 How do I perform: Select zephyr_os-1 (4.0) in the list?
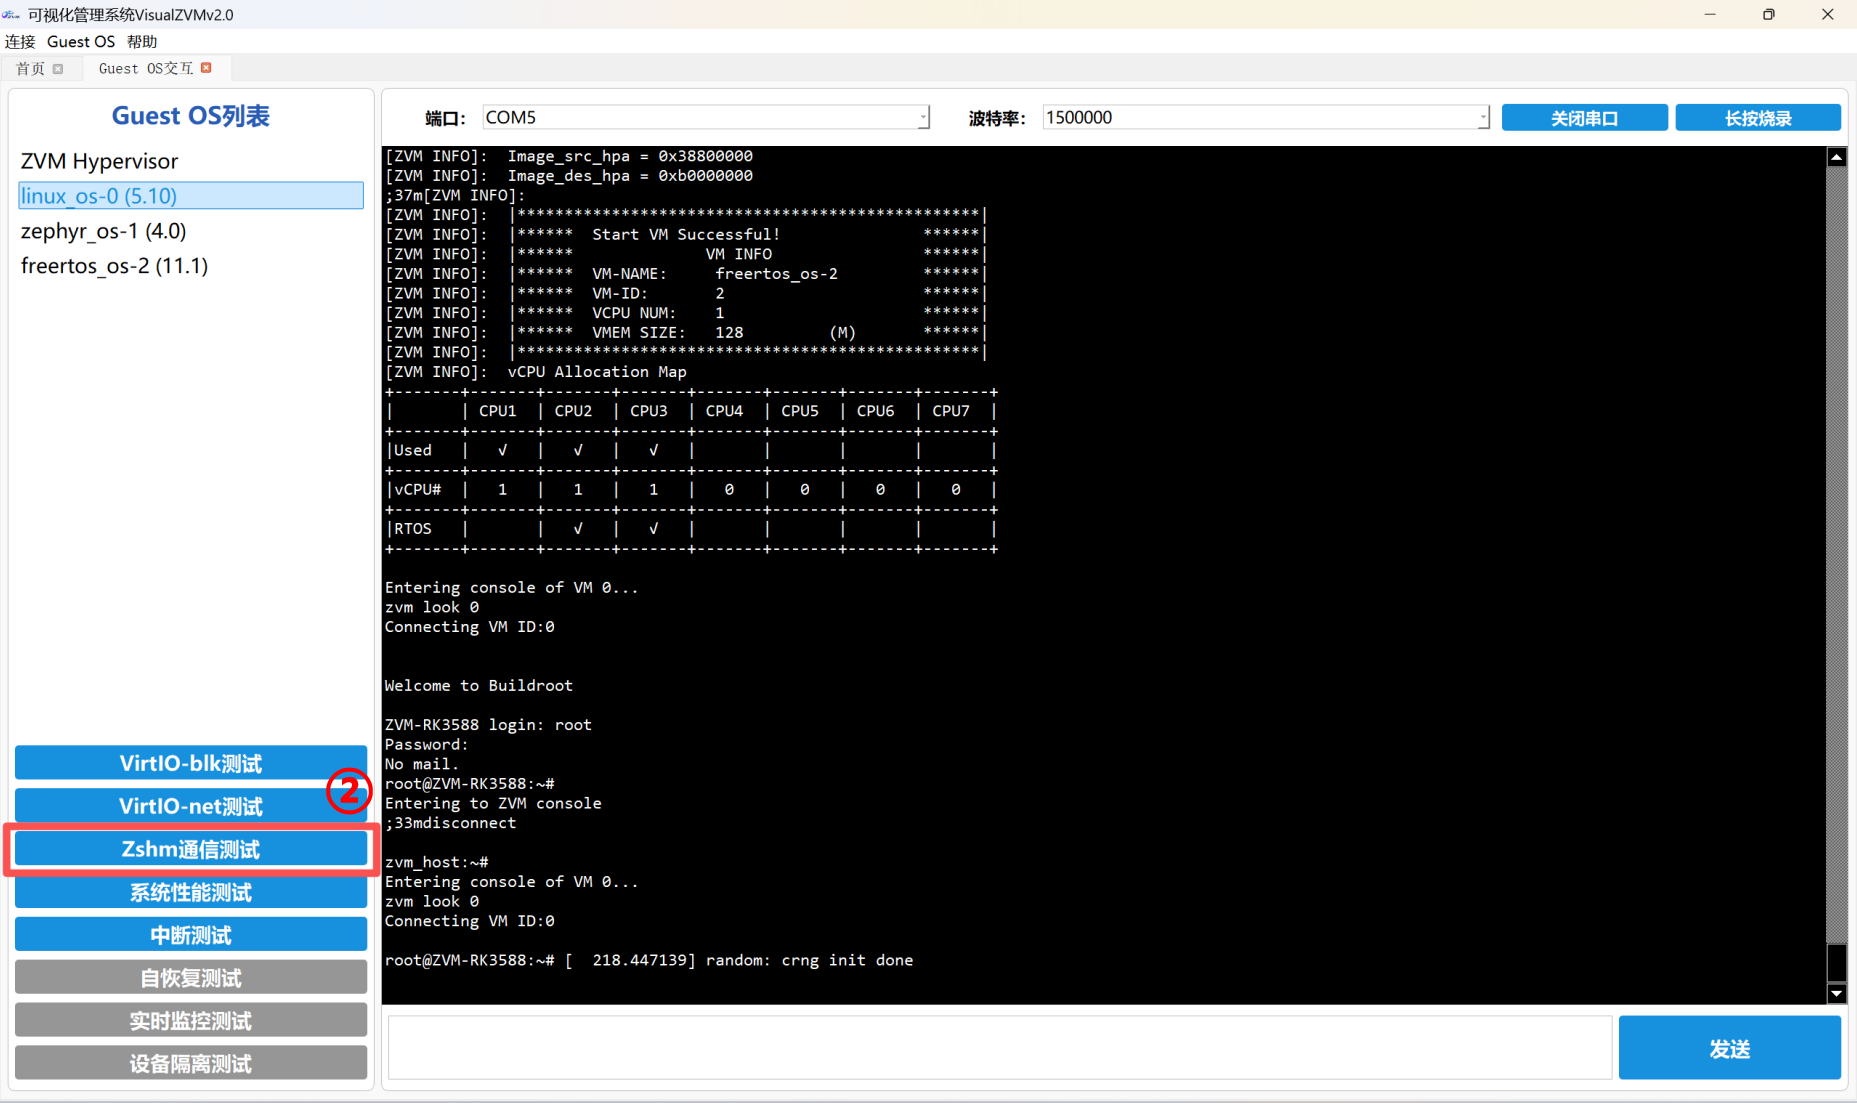coord(104,231)
